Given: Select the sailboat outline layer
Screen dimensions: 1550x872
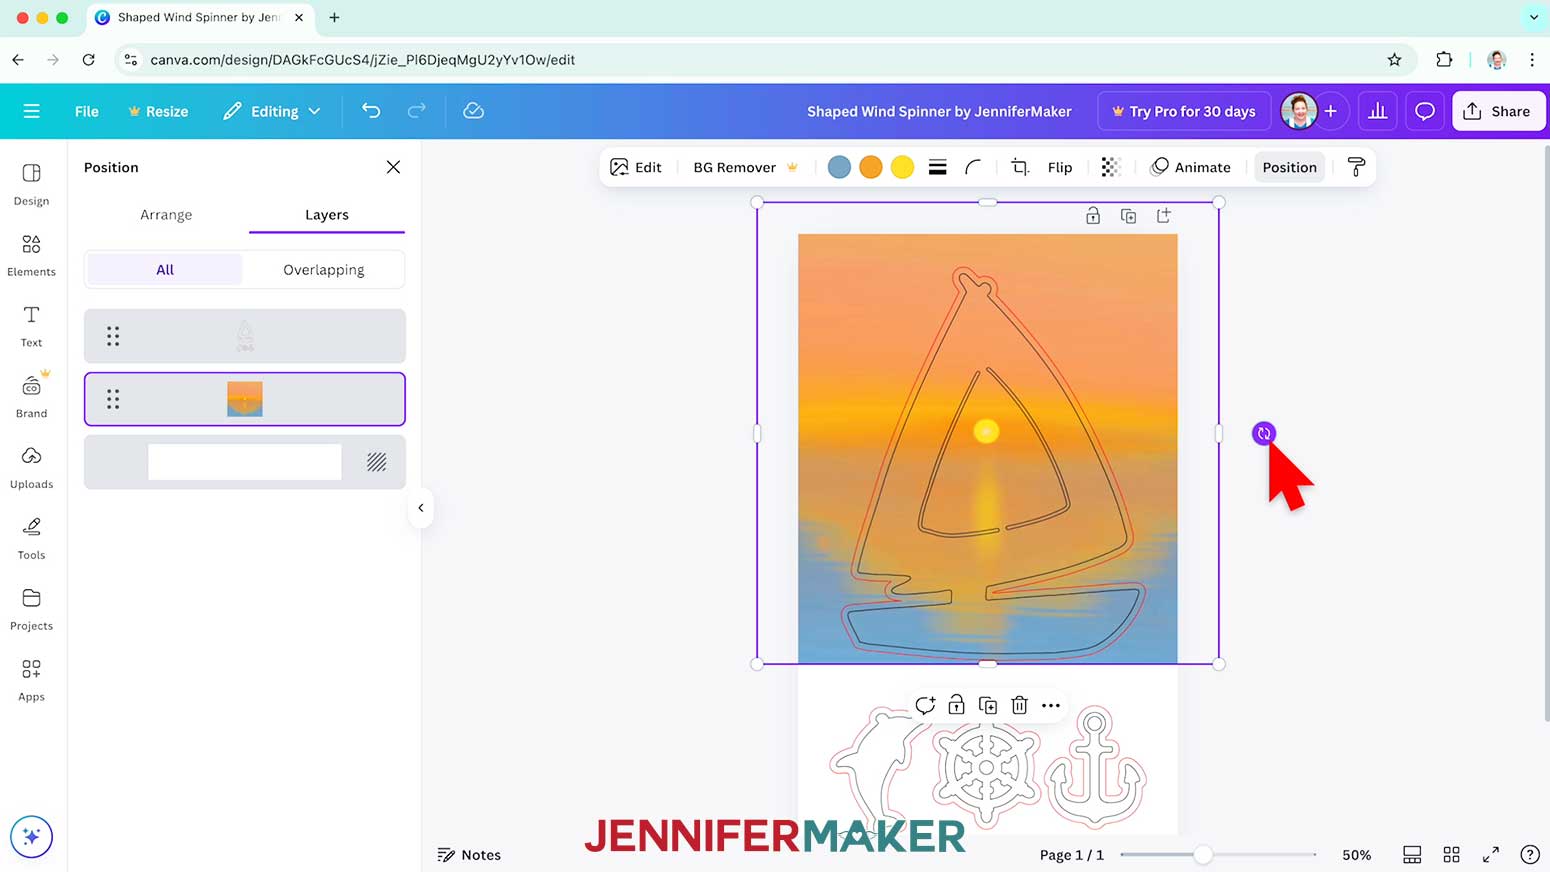Looking at the screenshot, I should point(245,336).
